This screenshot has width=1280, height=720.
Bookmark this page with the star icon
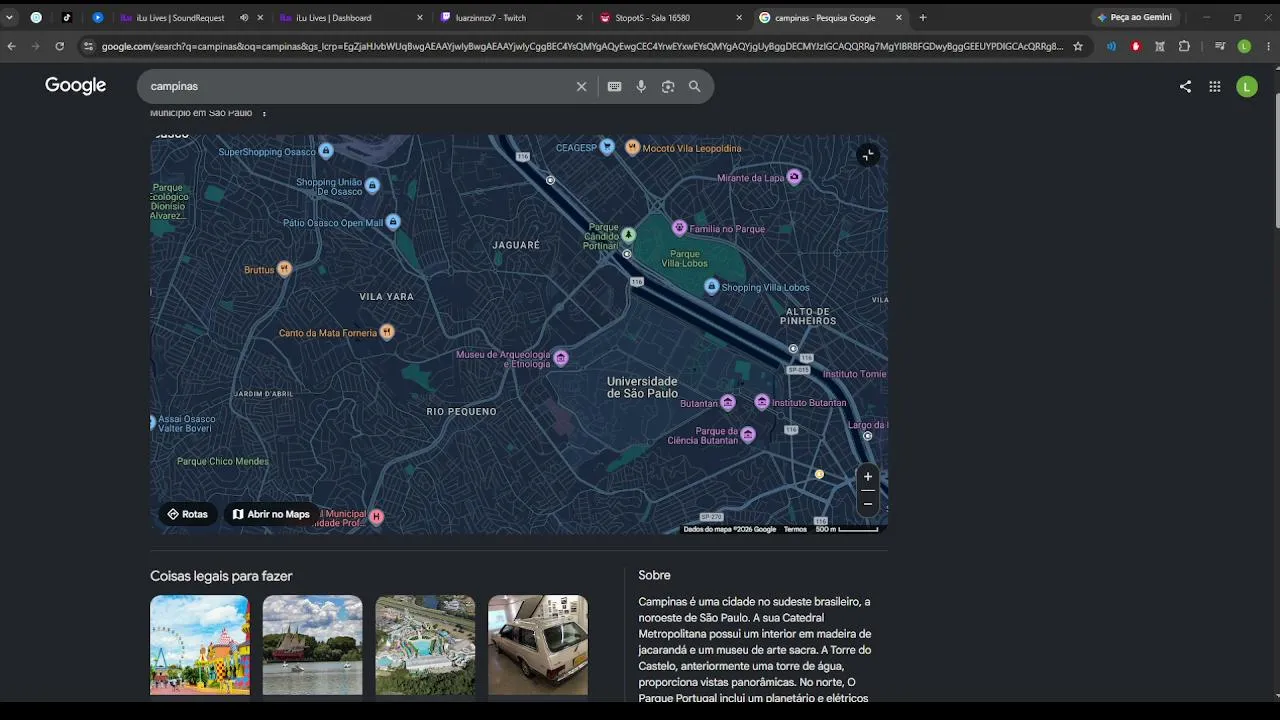pyautogui.click(x=1078, y=46)
